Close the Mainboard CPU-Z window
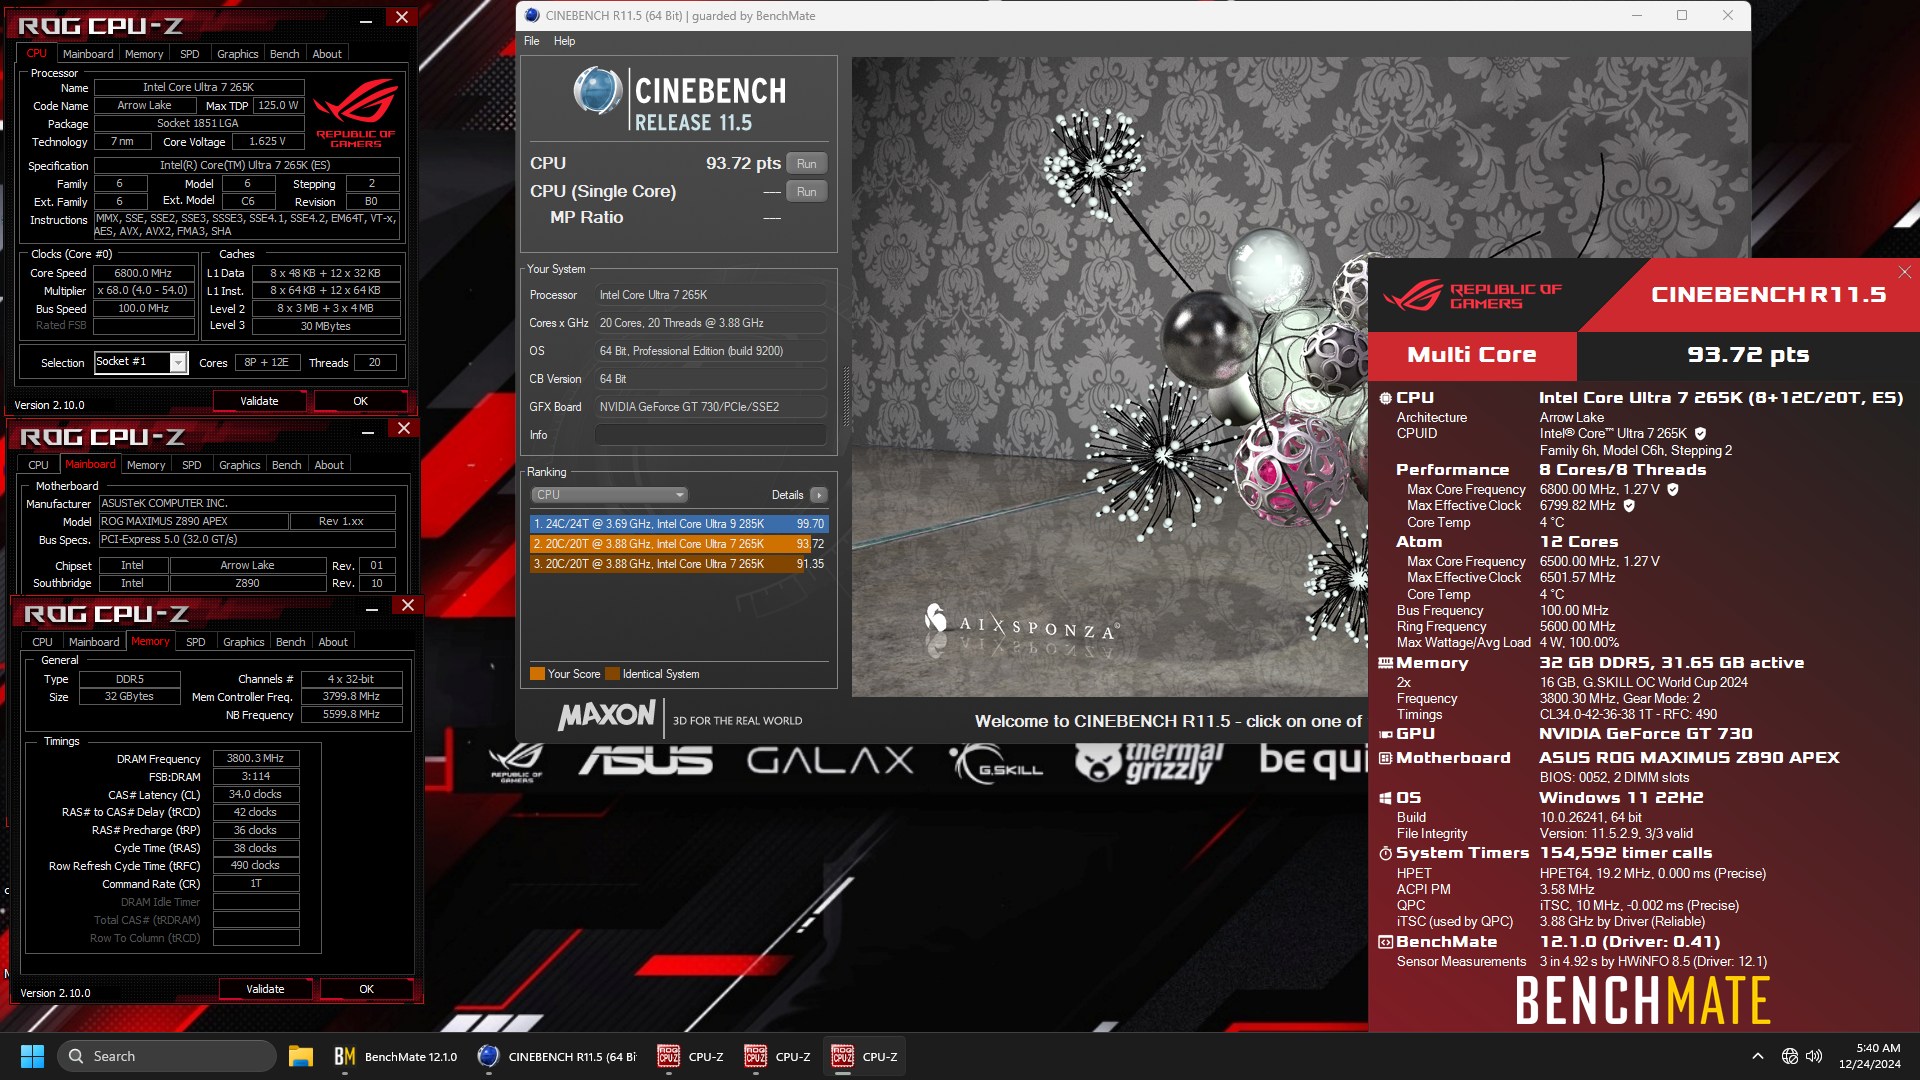Image resolution: width=1920 pixels, height=1080 pixels. pyautogui.click(x=404, y=428)
